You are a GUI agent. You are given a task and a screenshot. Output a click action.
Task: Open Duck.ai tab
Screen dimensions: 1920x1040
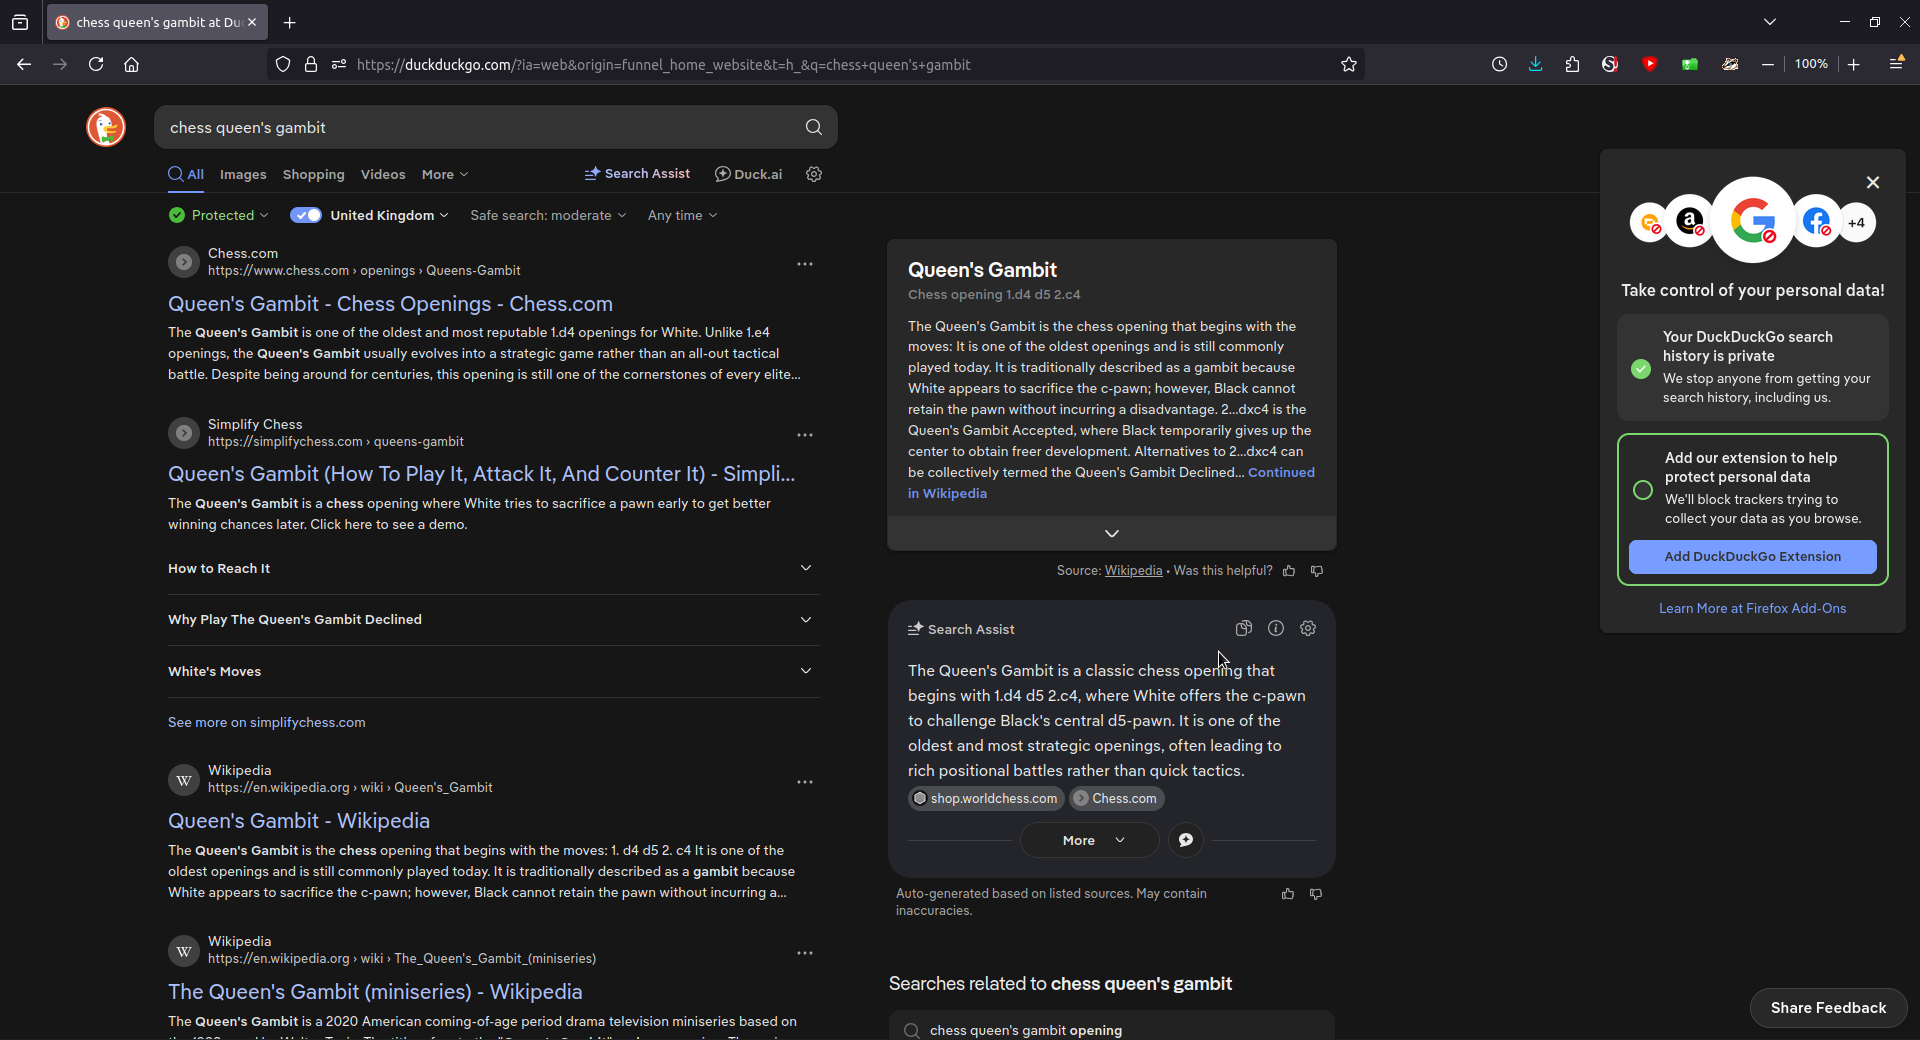click(x=749, y=174)
